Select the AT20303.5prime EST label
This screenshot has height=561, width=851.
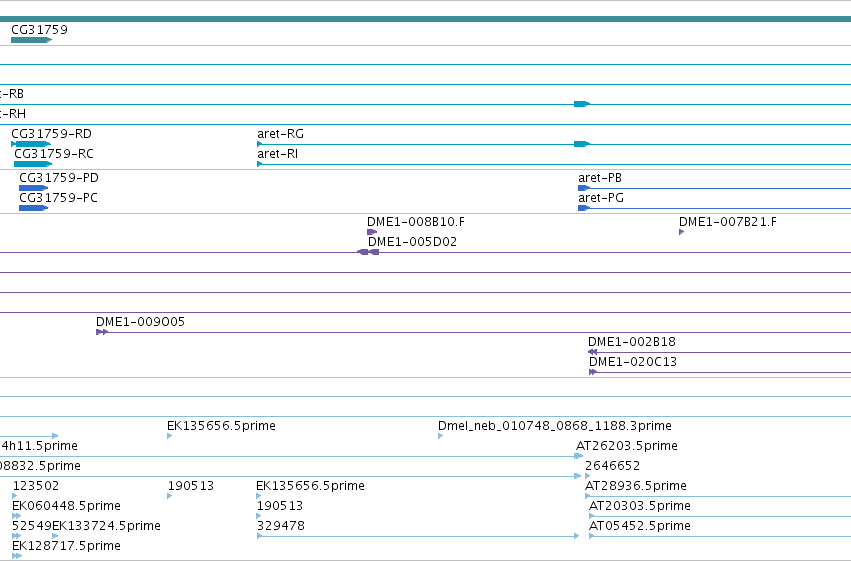point(640,506)
